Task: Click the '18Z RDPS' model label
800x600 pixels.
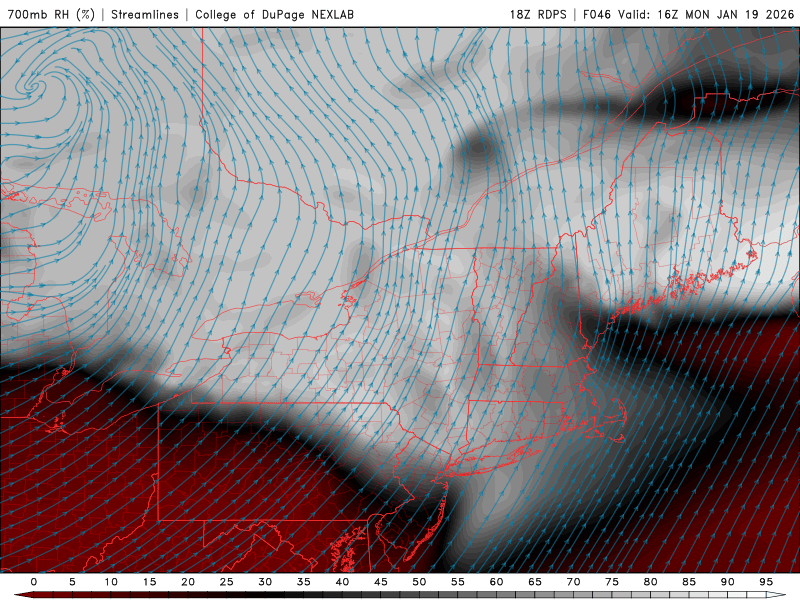Action: tap(538, 14)
